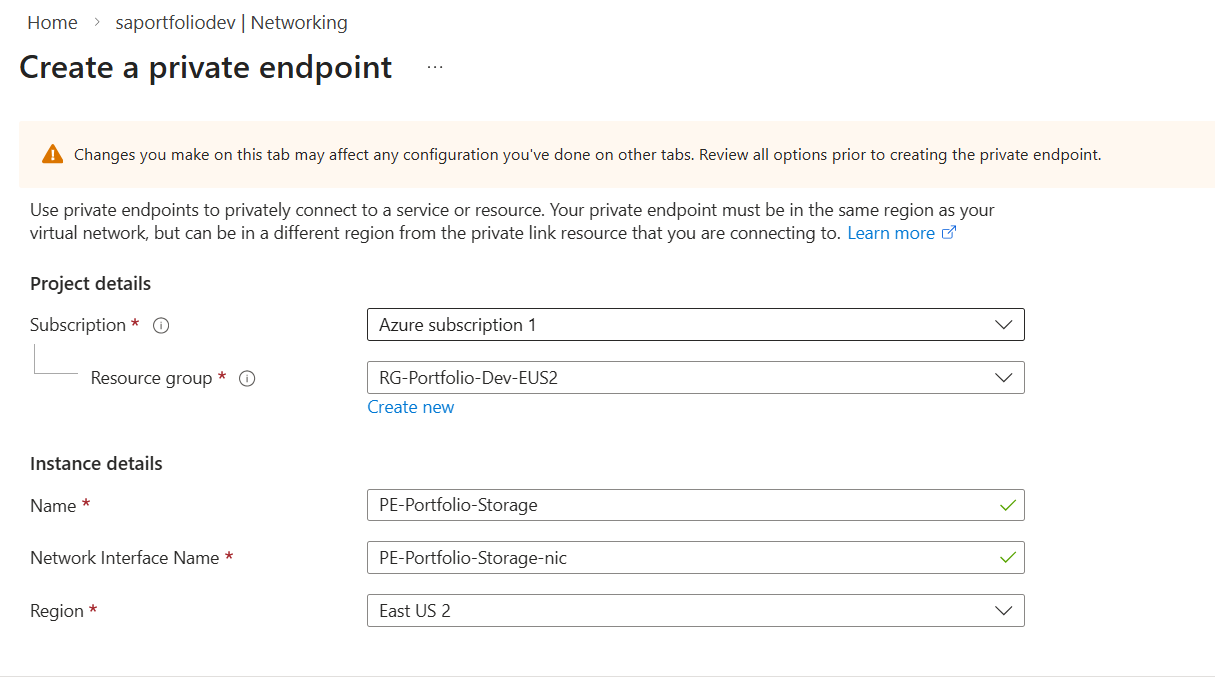The width and height of the screenshot is (1215, 682).
Task: Click the Subscription info tooltip icon
Action: [161, 326]
